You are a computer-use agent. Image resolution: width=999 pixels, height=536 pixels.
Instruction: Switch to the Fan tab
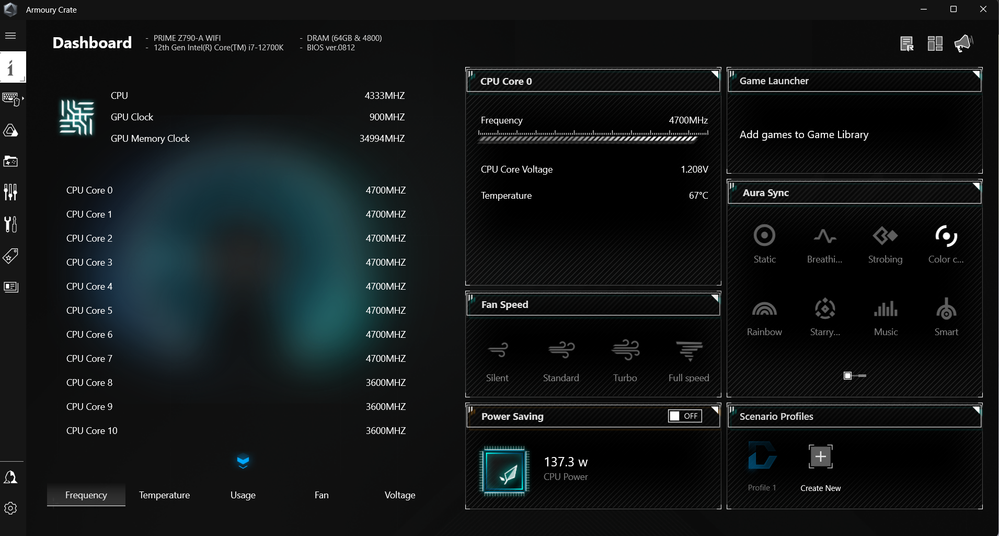coord(322,495)
